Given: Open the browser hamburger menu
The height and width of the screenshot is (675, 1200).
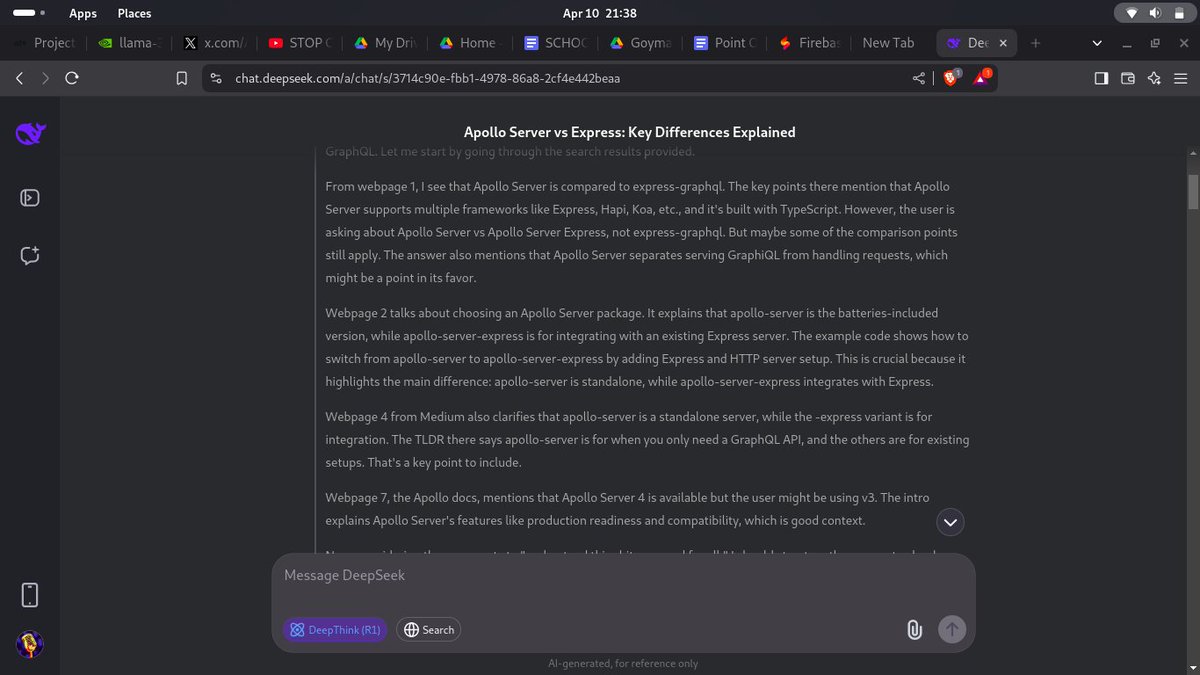Looking at the screenshot, I should (x=1181, y=78).
